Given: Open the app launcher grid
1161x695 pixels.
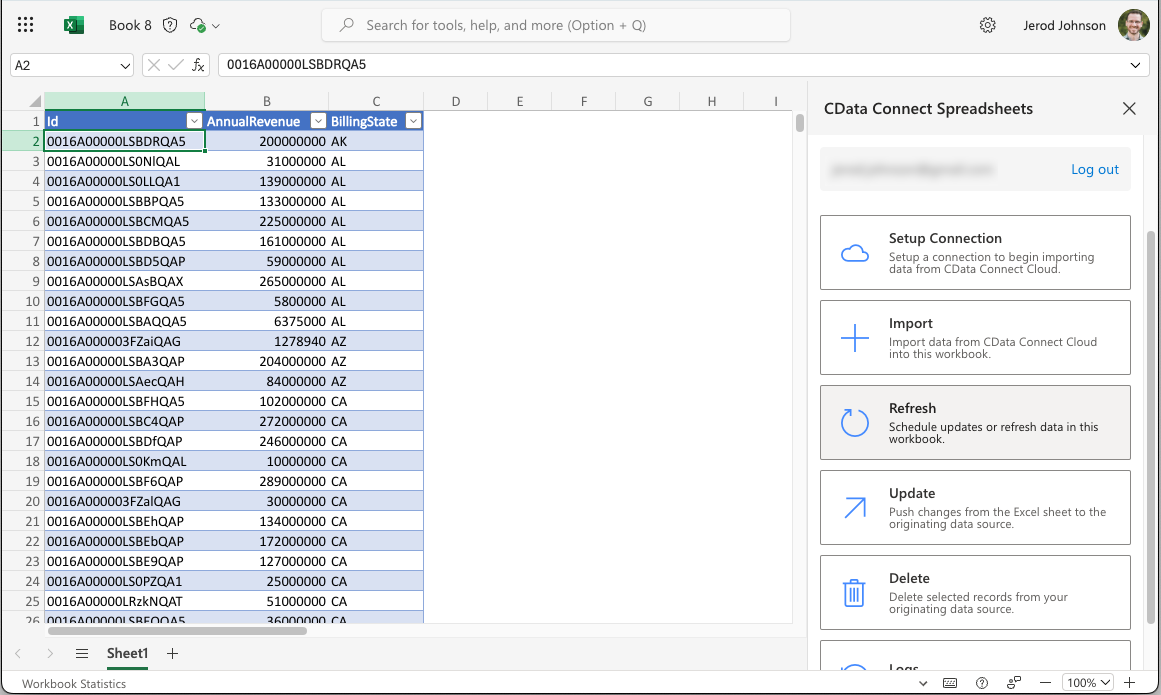Looking at the screenshot, I should click(26, 25).
